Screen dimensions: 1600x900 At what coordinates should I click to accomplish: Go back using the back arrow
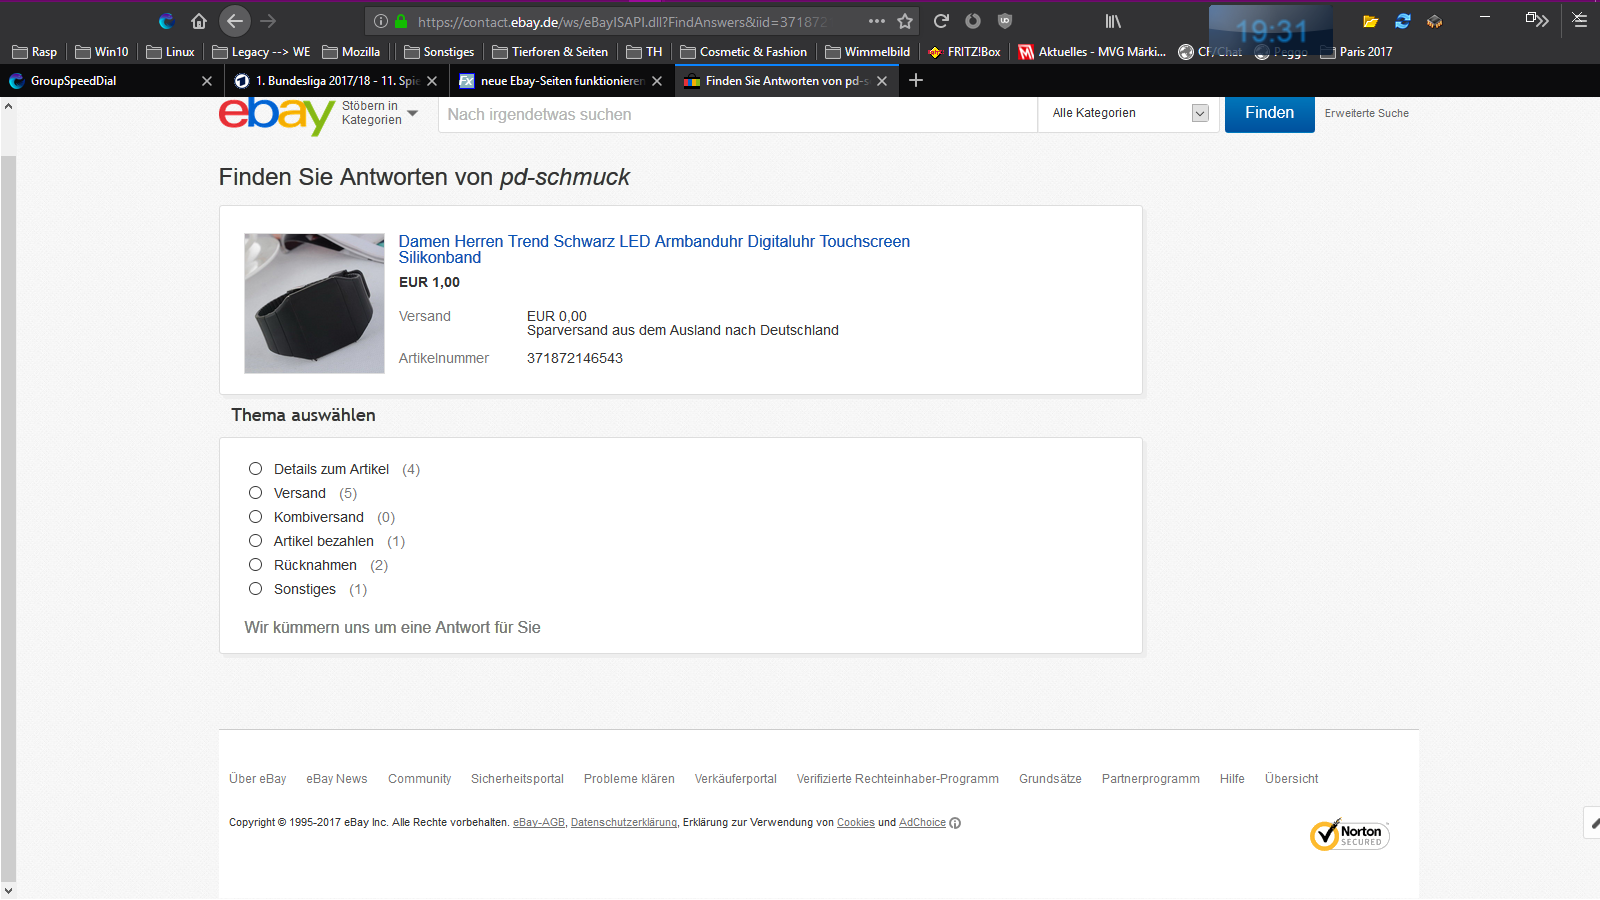click(x=234, y=21)
